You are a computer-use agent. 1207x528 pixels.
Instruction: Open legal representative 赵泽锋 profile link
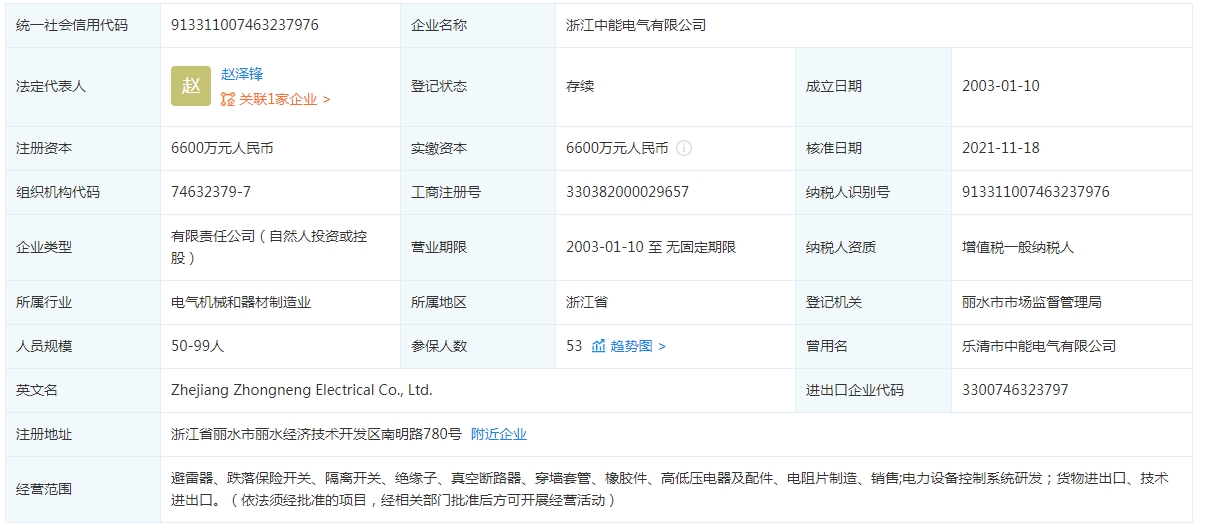point(242,74)
